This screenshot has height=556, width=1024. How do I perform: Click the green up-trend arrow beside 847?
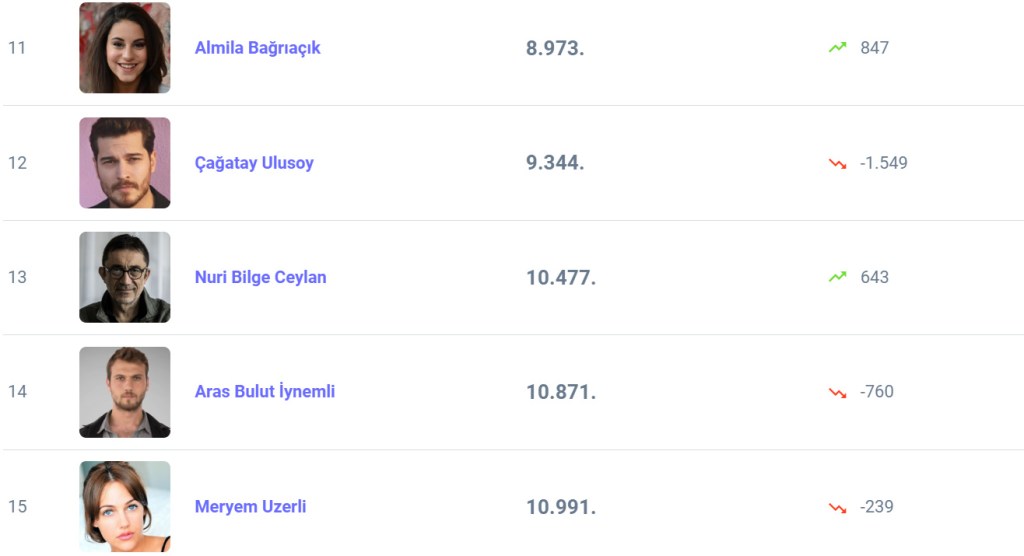(x=837, y=48)
